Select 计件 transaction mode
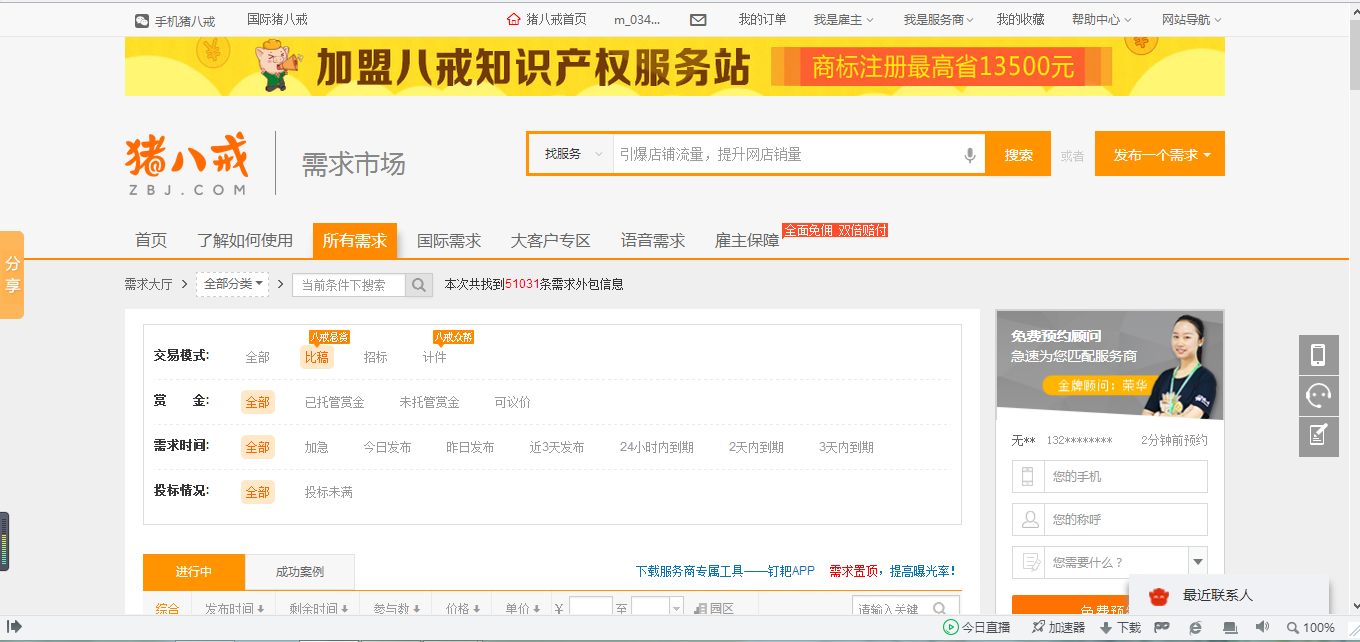This screenshot has width=1360, height=642. (x=434, y=357)
